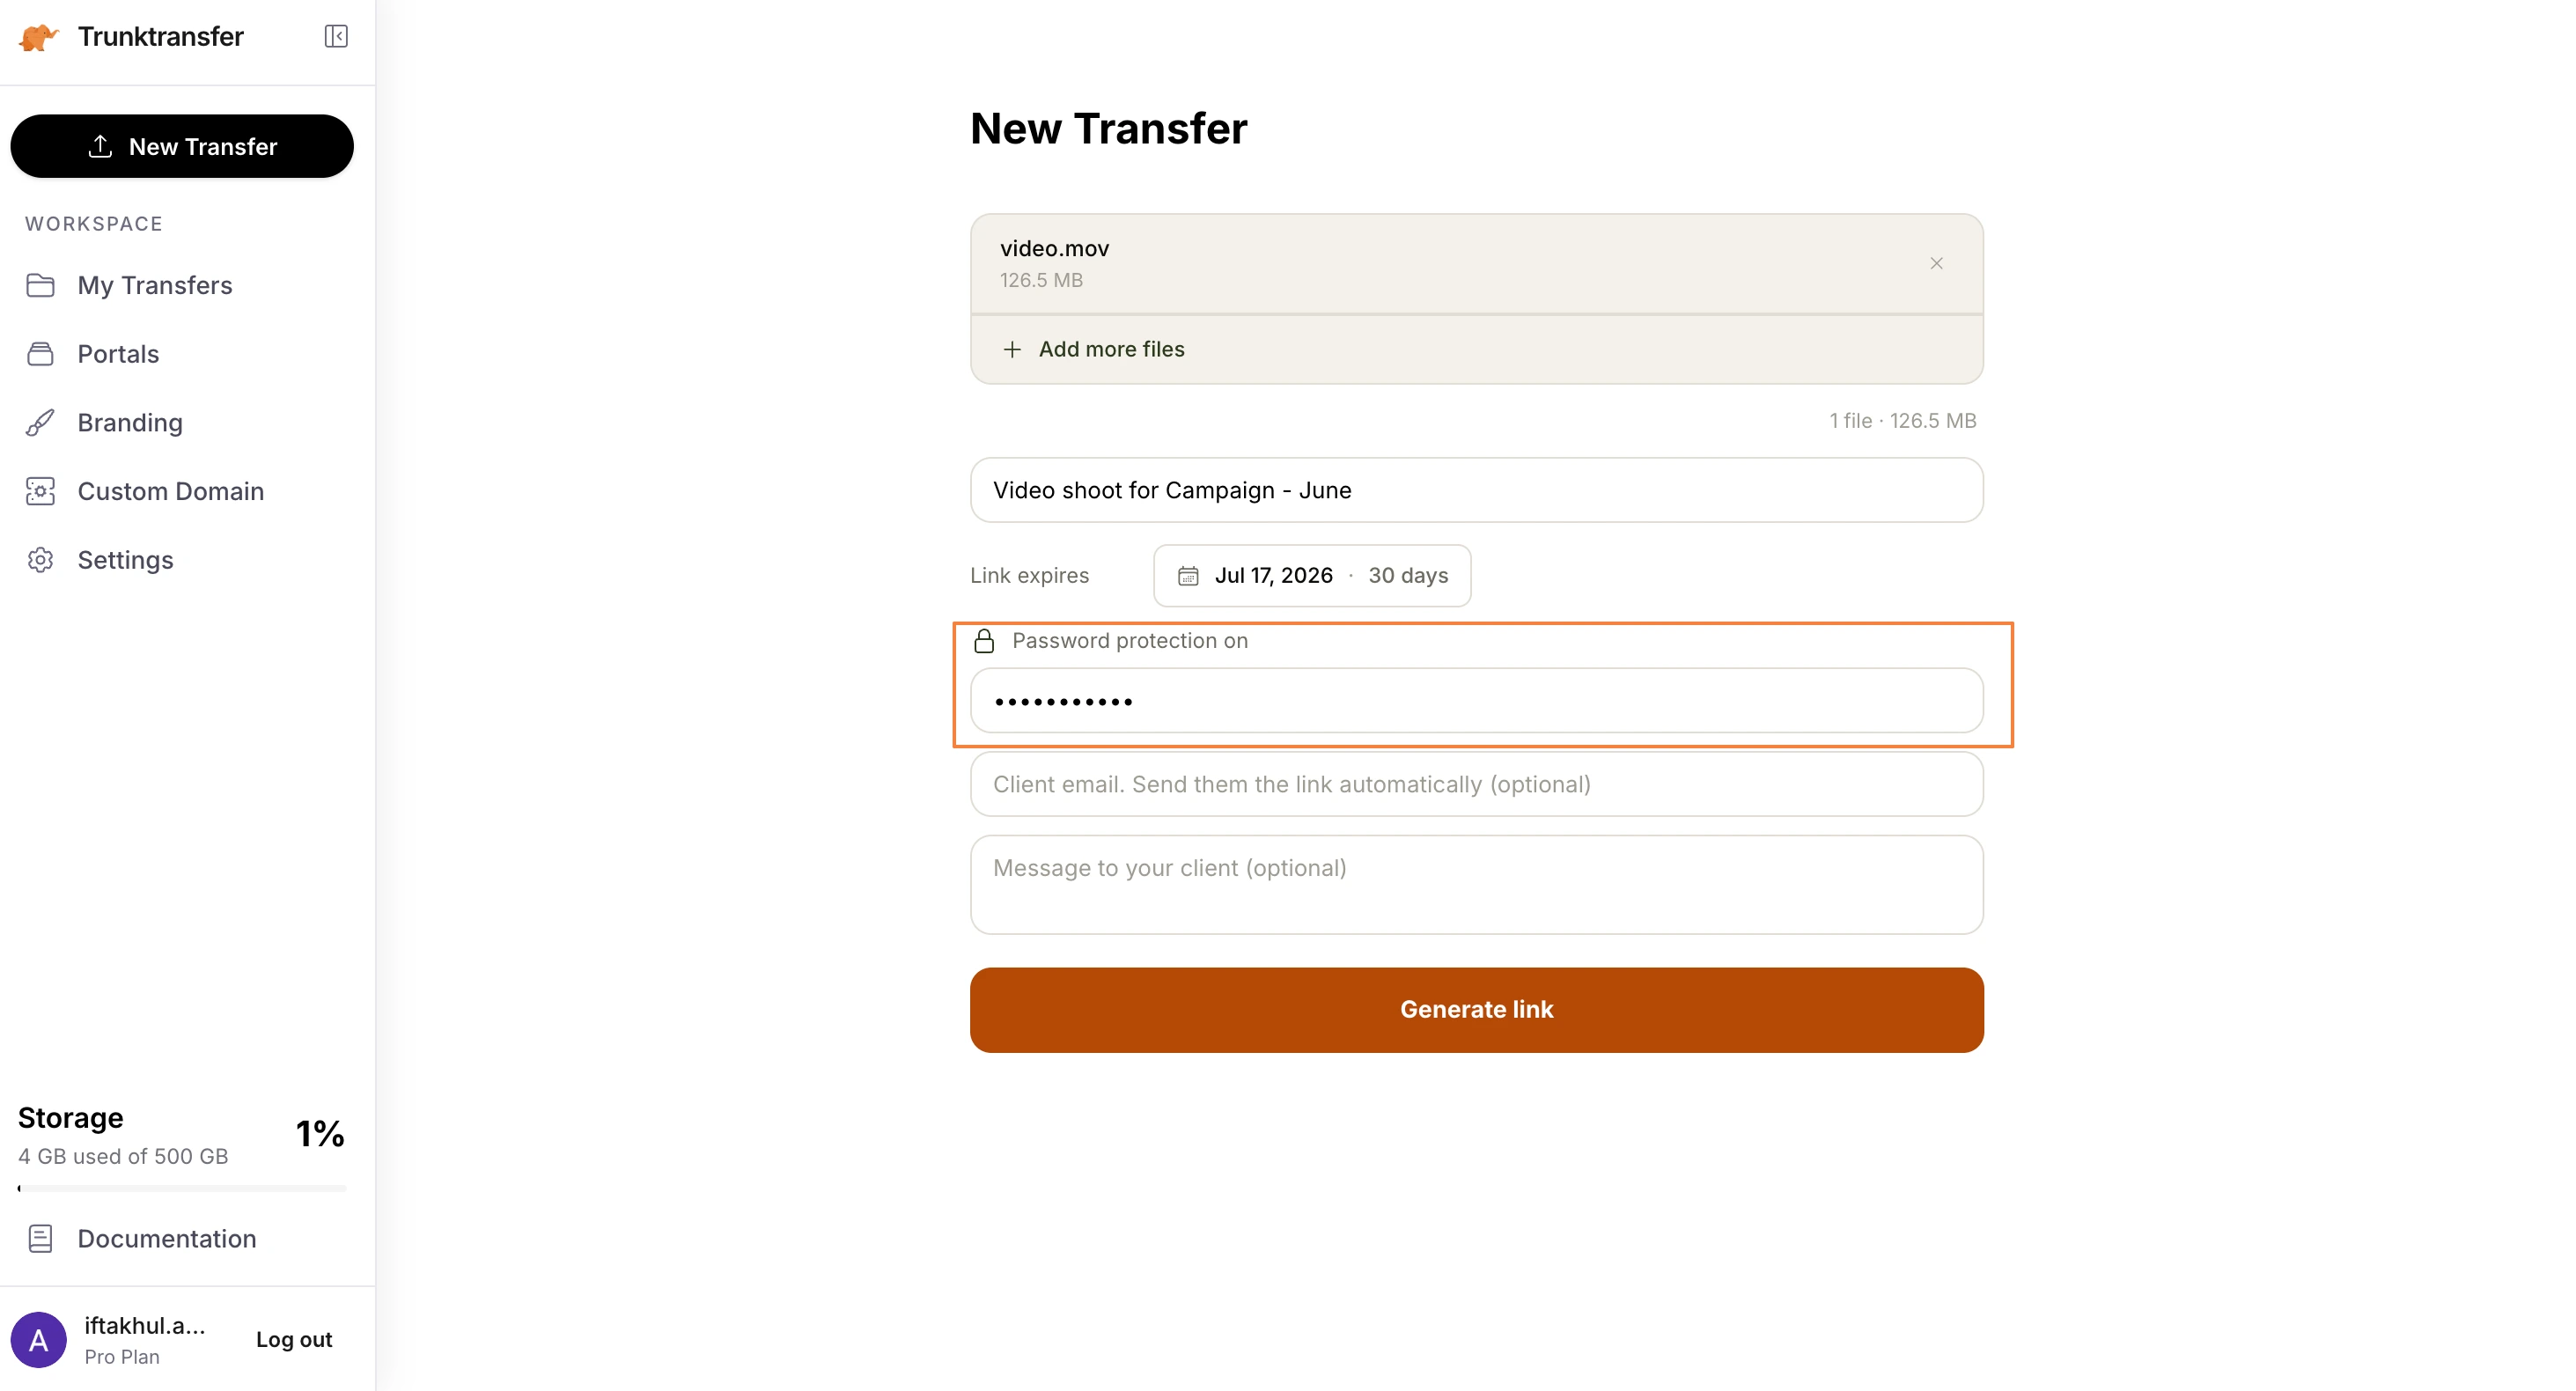Focus the password input field
Screen dimensions: 2576x1391
[1476, 701]
